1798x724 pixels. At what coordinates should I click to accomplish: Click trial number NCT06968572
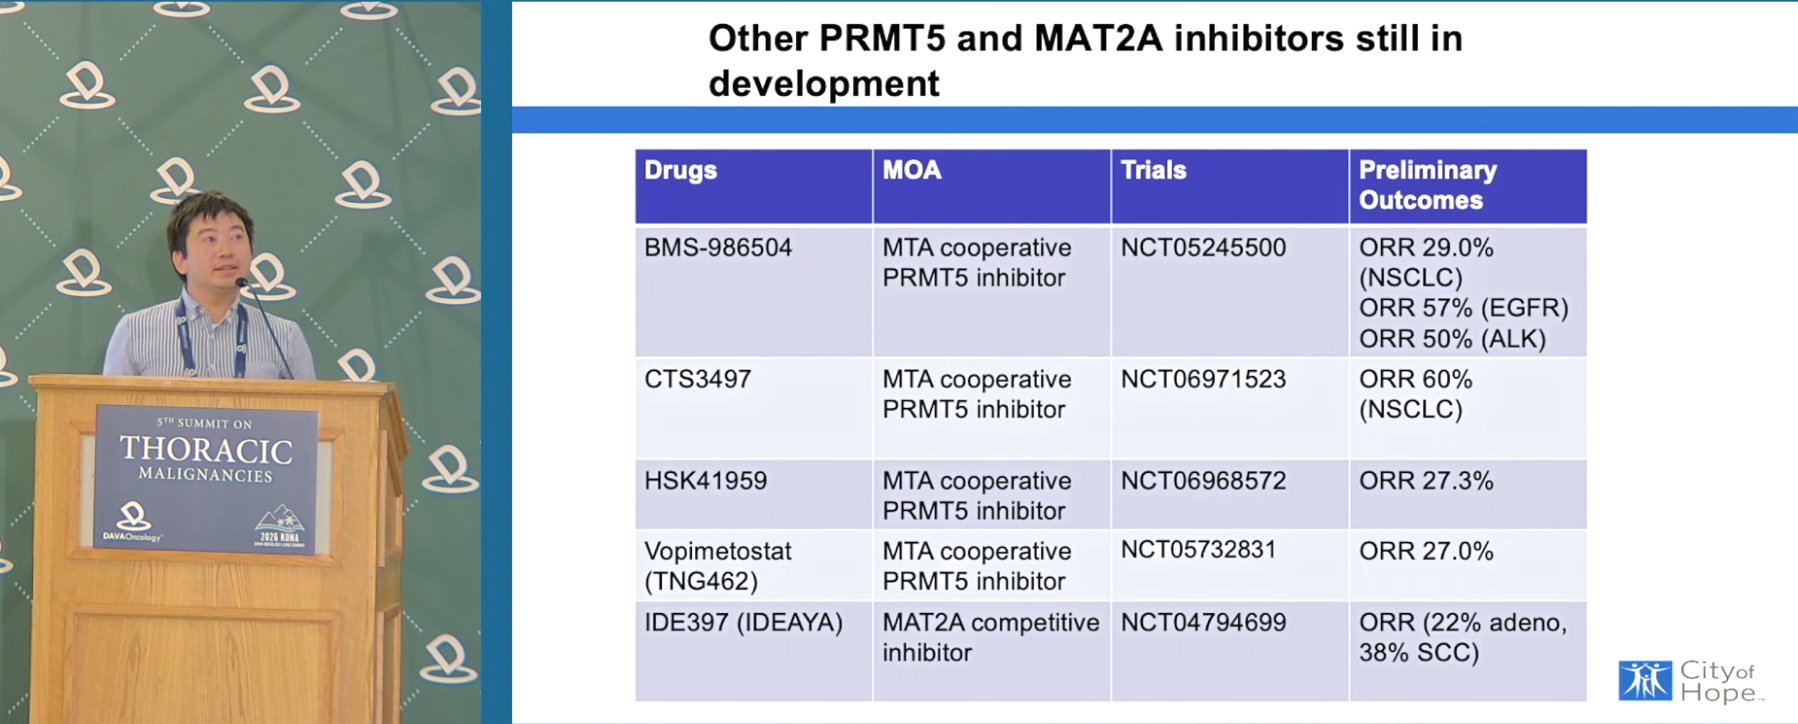[1203, 481]
